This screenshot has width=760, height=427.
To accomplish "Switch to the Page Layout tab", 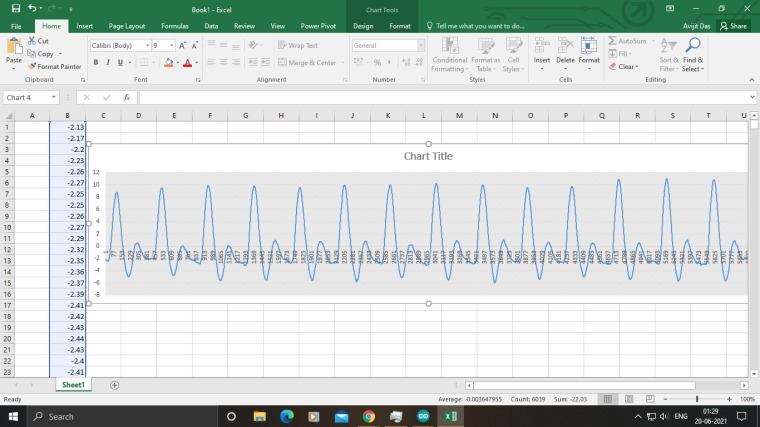I will tap(127, 26).
